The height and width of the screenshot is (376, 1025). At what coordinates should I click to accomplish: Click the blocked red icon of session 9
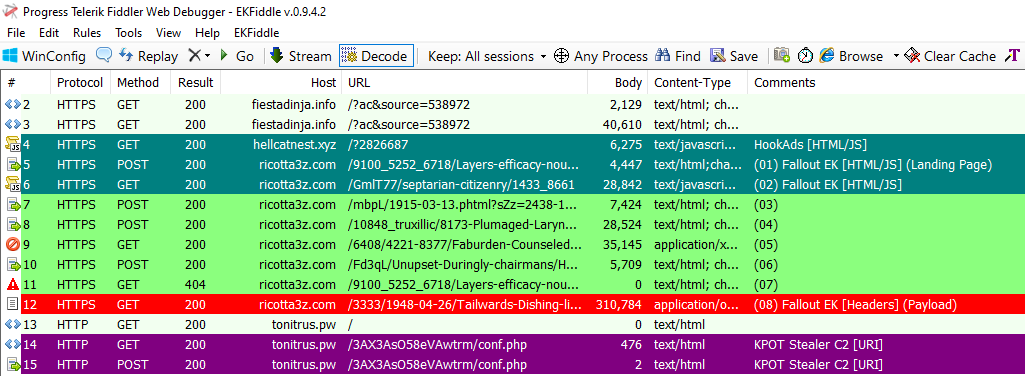tap(12, 245)
